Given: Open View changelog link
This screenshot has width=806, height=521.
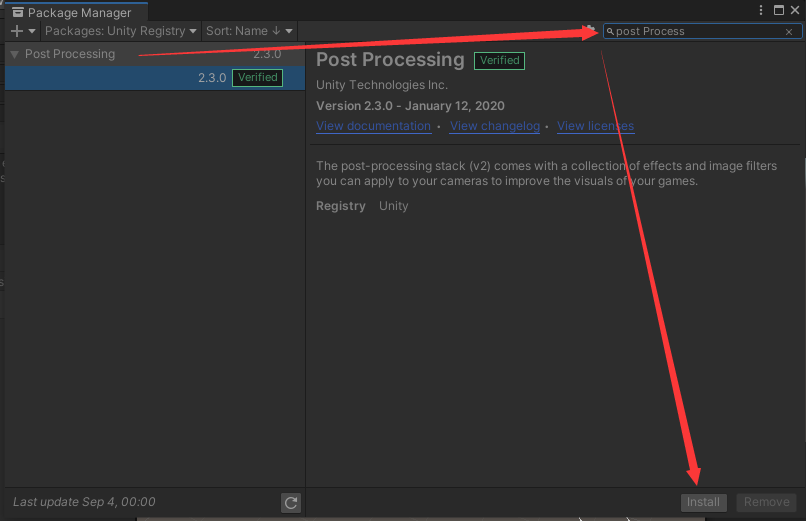Looking at the screenshot, I should point(495,126).
